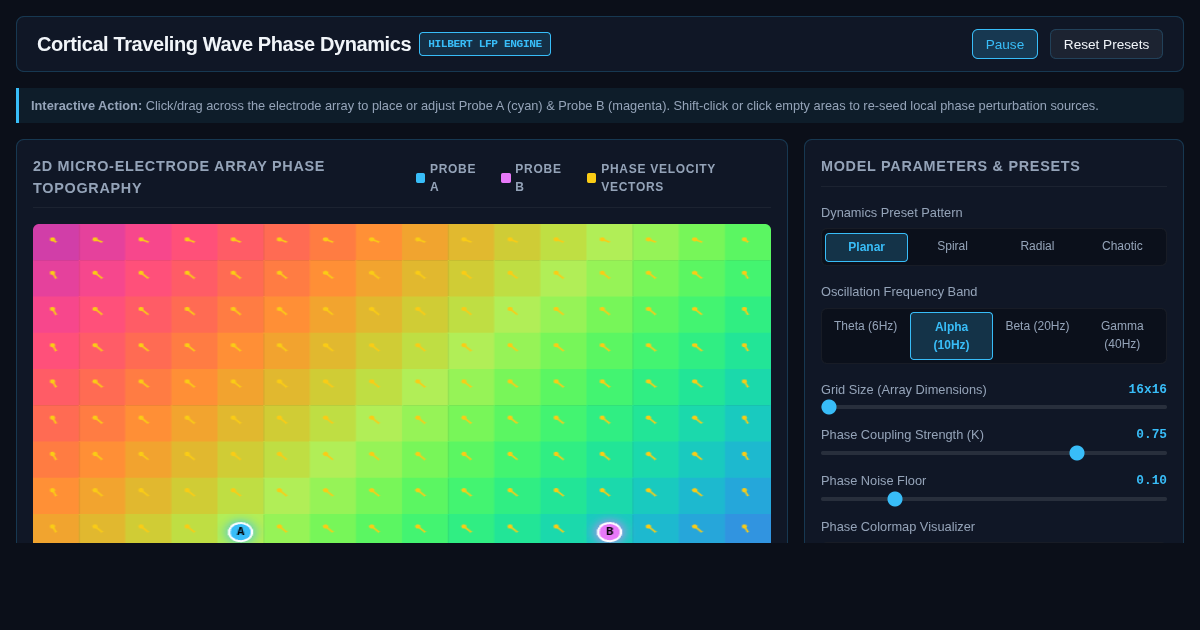Click the Reset Presets button

(1106, 44)
